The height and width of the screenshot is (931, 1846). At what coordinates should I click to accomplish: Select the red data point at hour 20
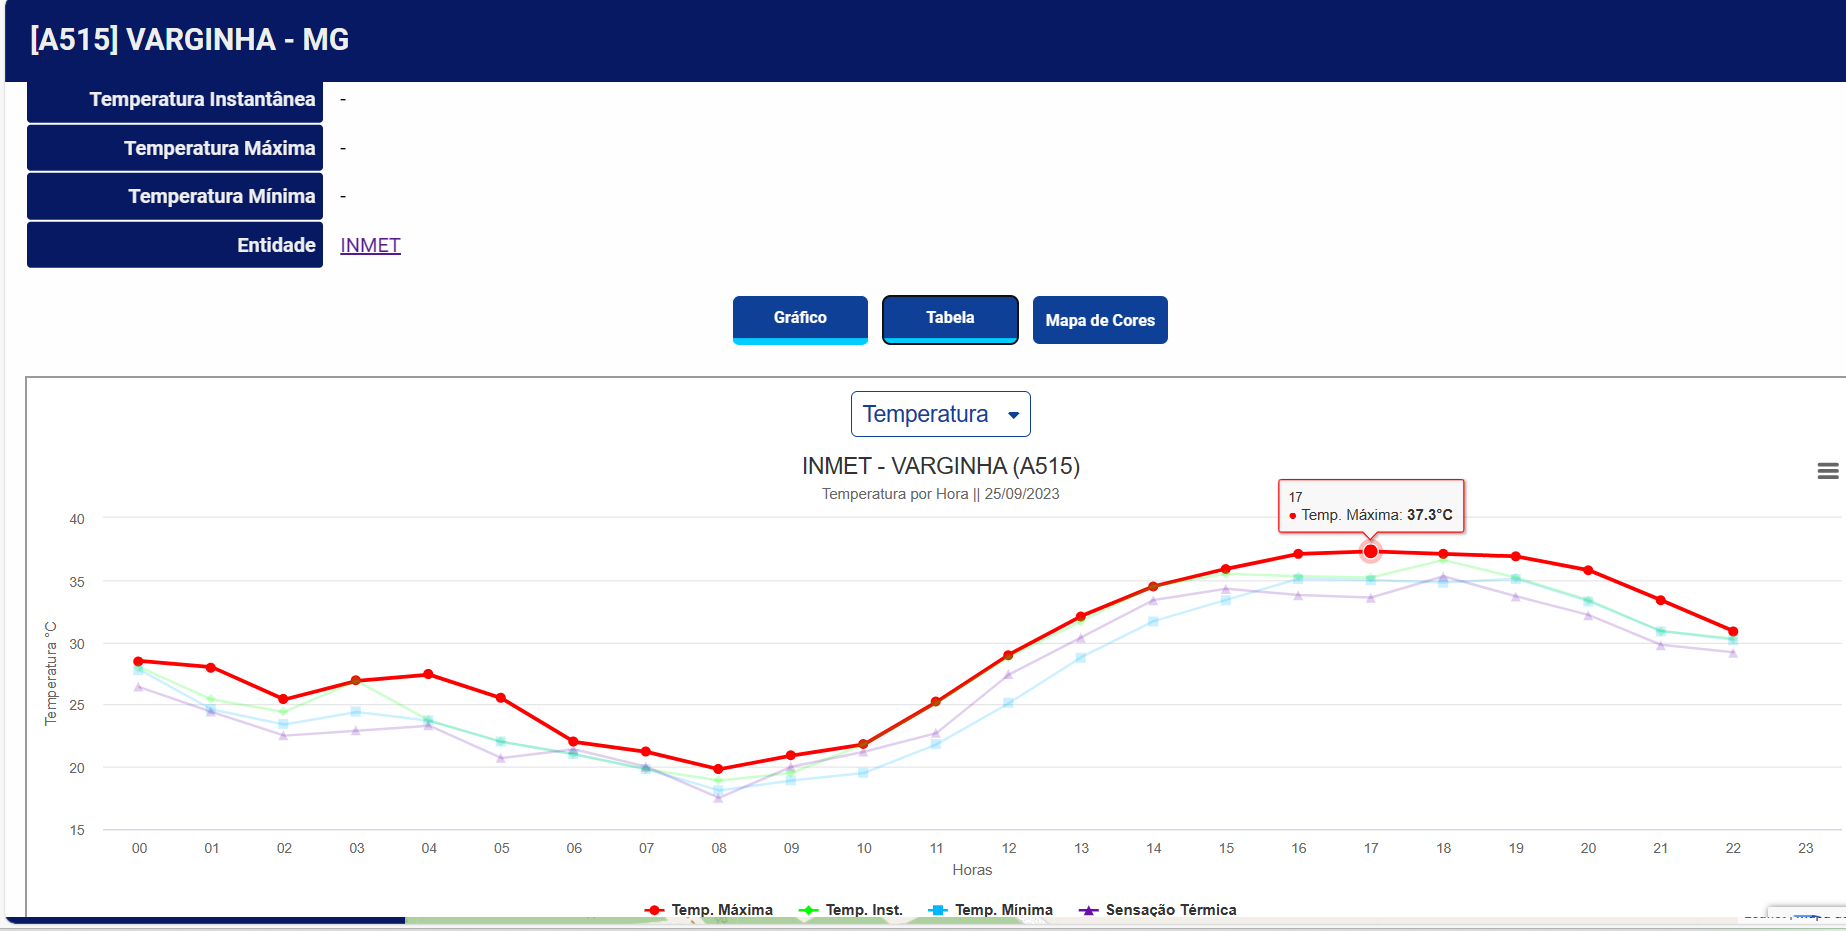1588,570
